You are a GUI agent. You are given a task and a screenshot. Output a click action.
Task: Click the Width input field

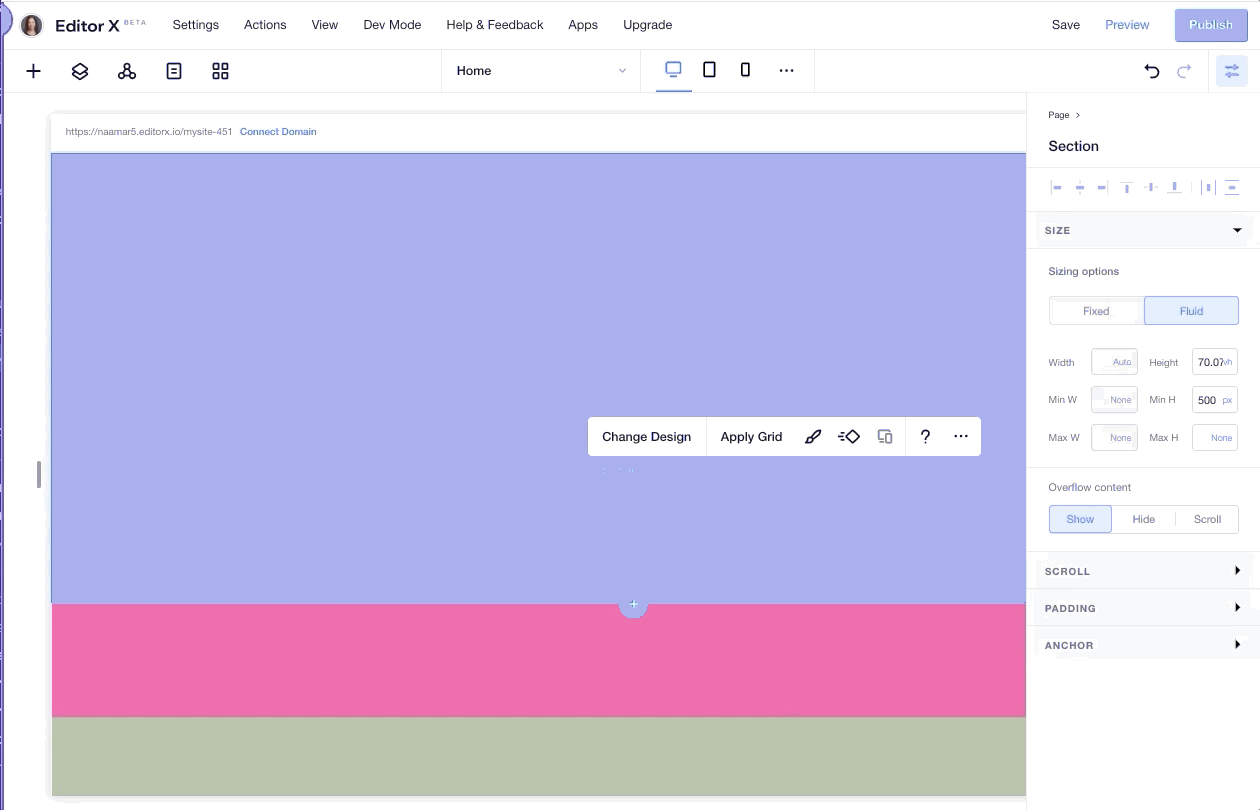click(1114, 362)
